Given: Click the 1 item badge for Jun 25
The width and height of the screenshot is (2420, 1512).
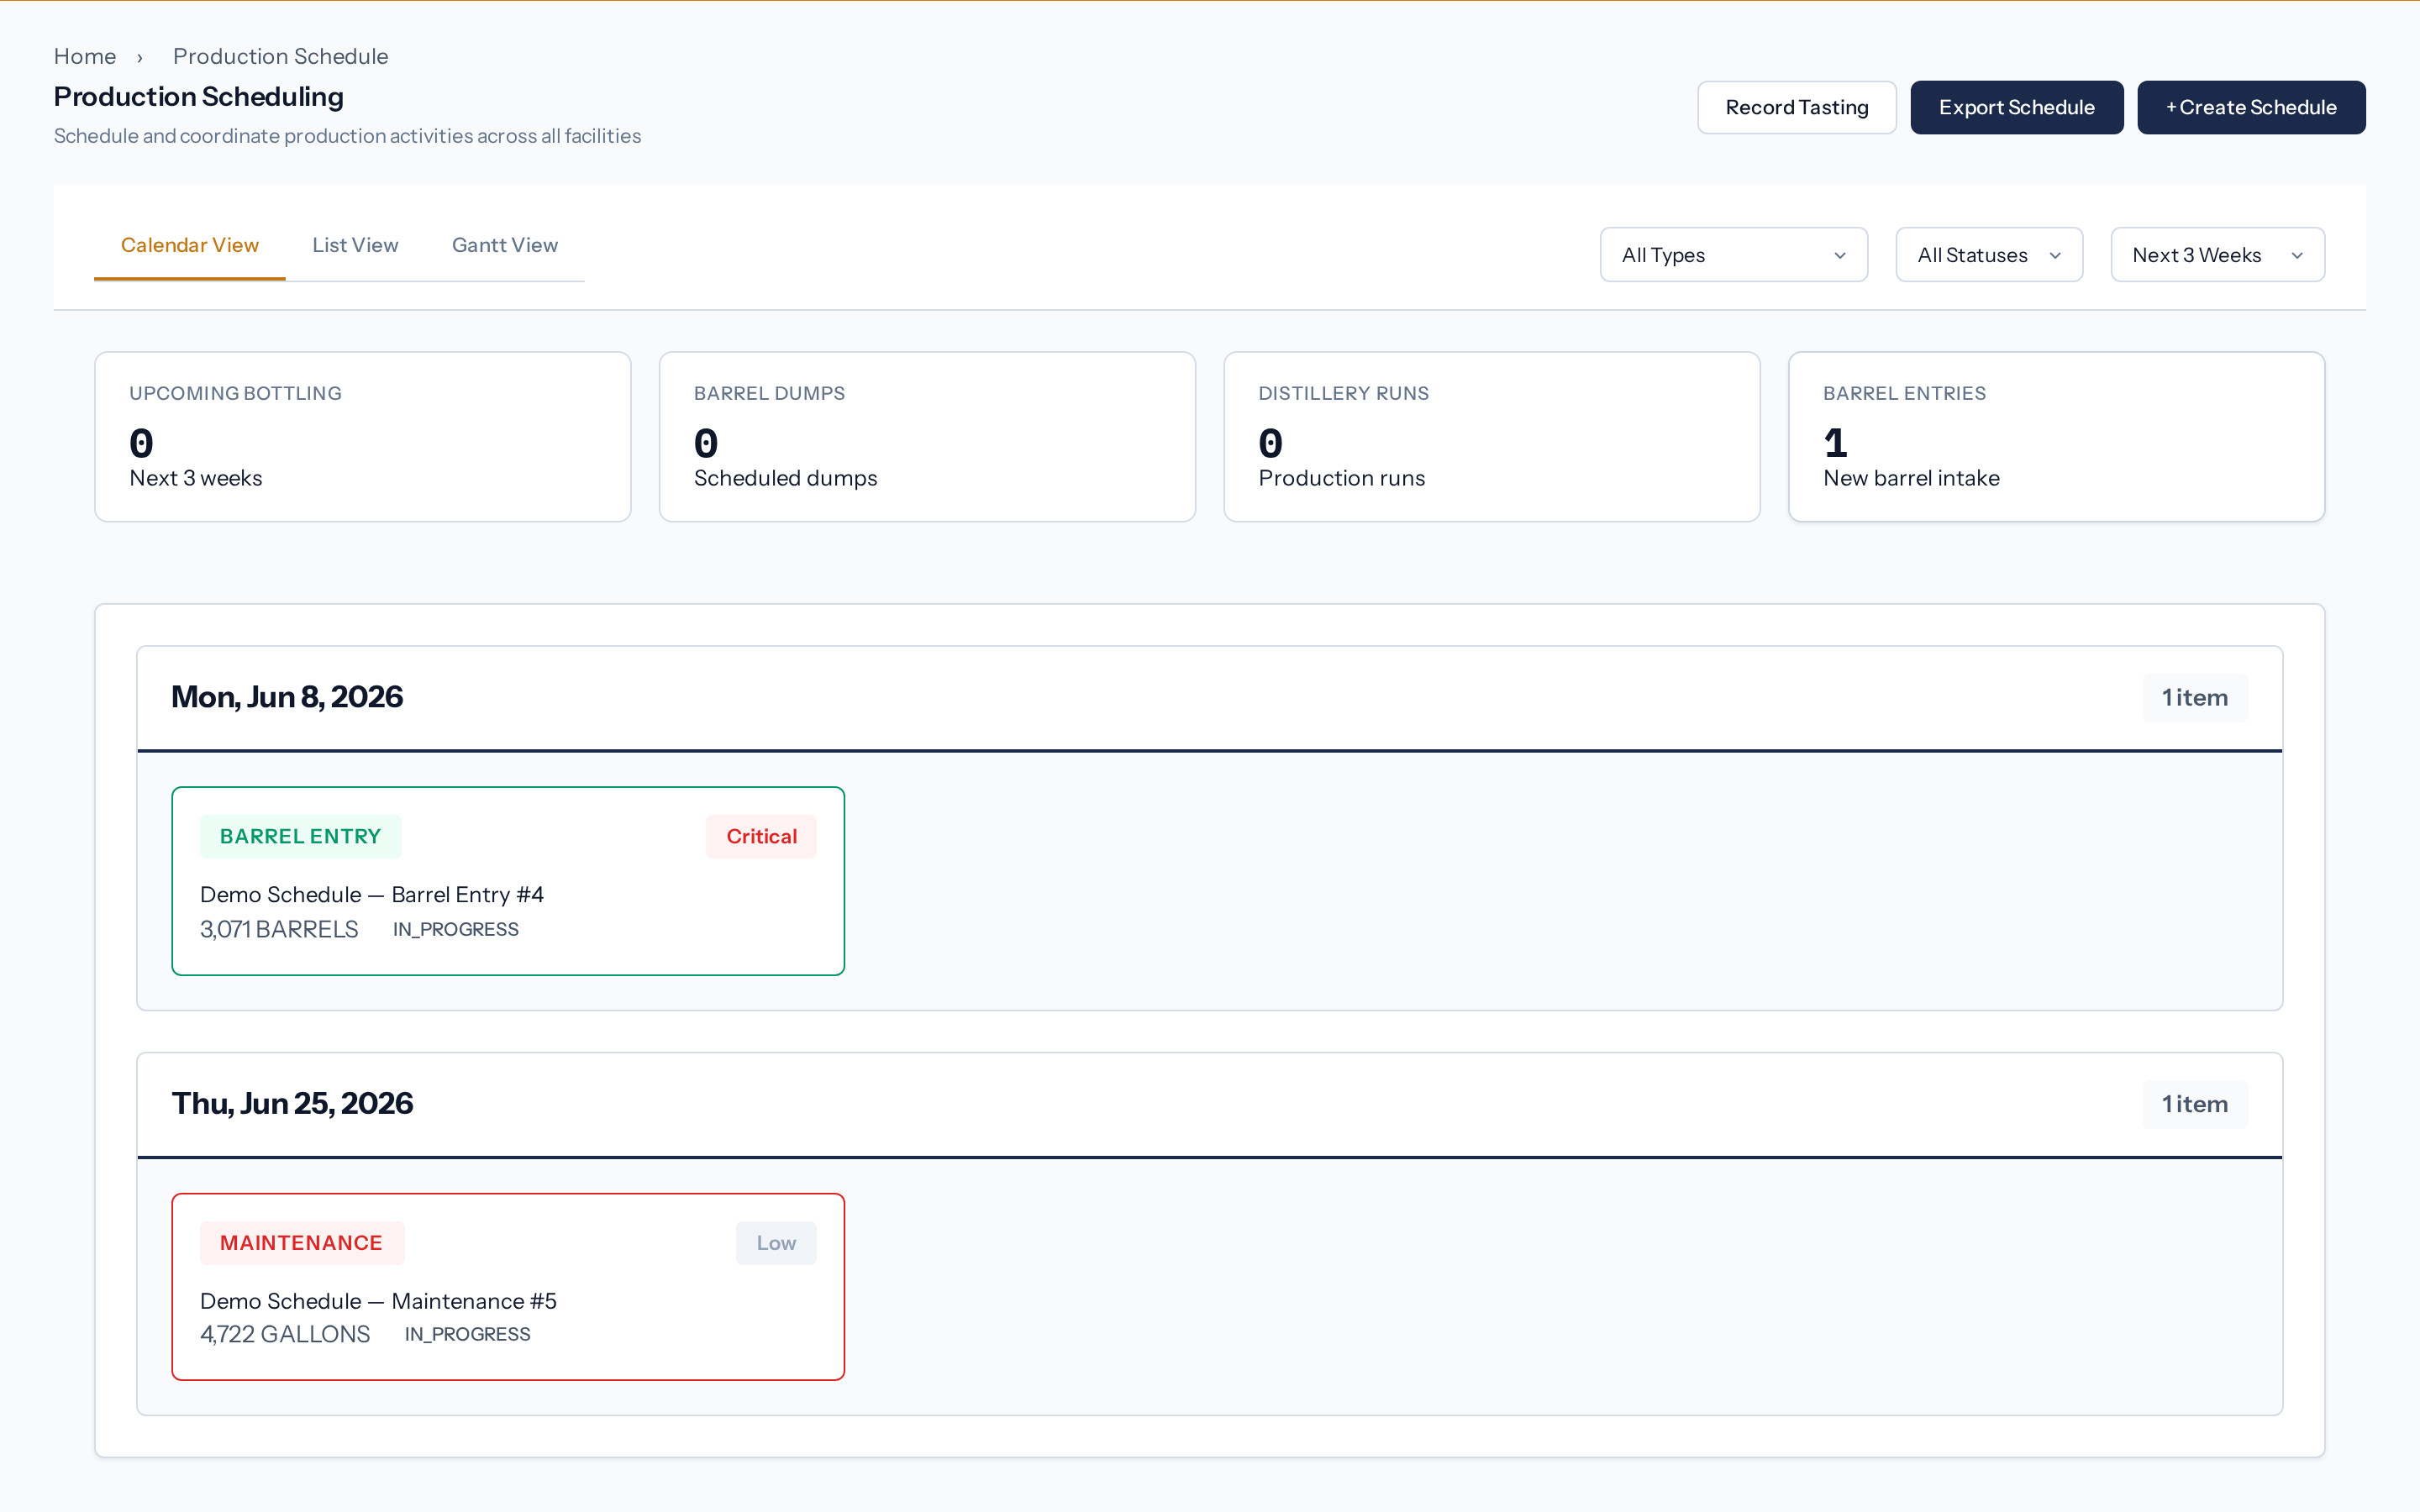Looking at the screenshot, I should point(2194,1104).
